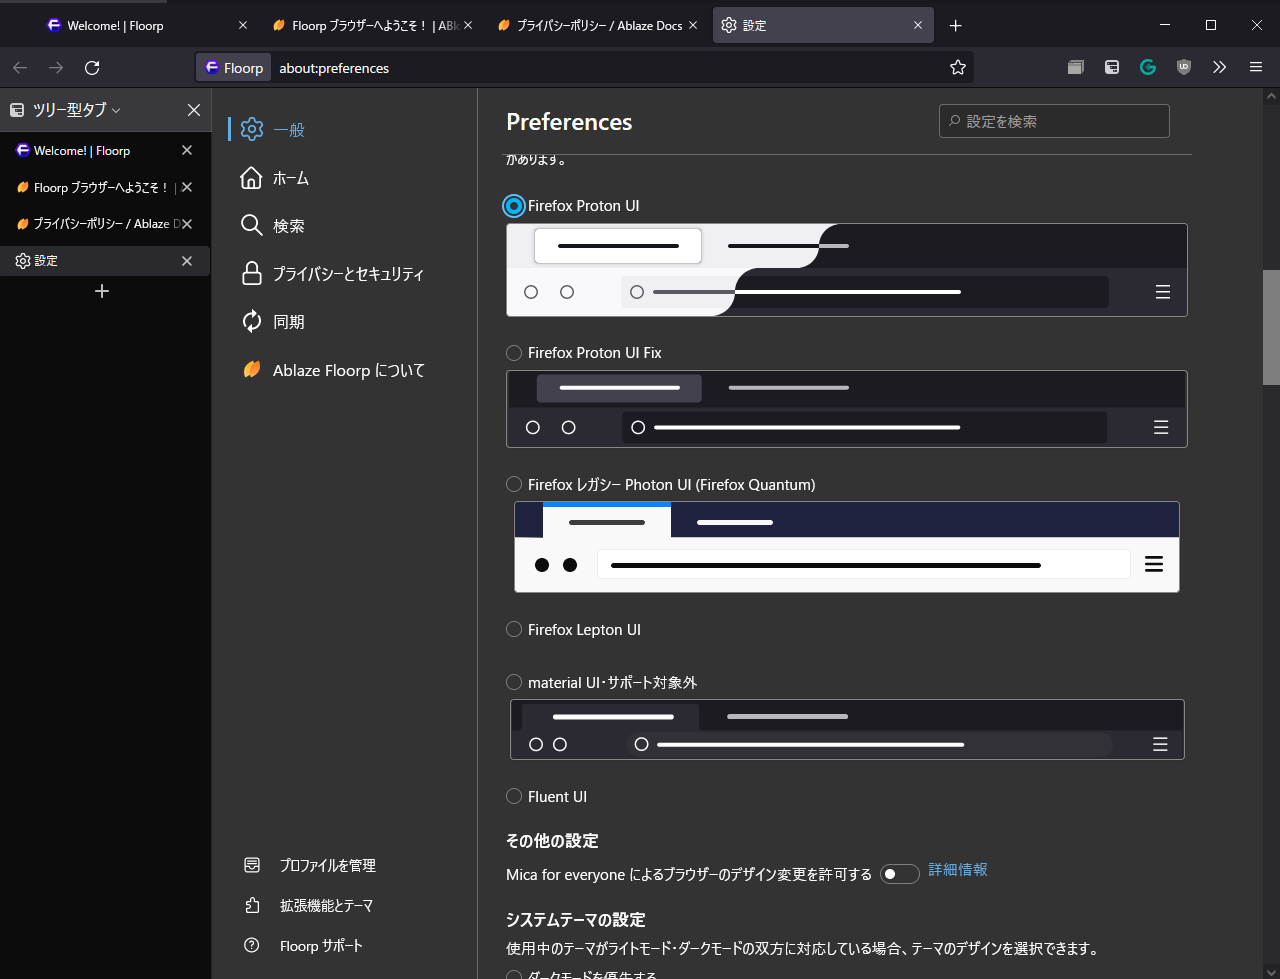Close Floorp ブラウザーへようこそ top tab
This screenshot has width=1280, height=979.
pos(468,25)
